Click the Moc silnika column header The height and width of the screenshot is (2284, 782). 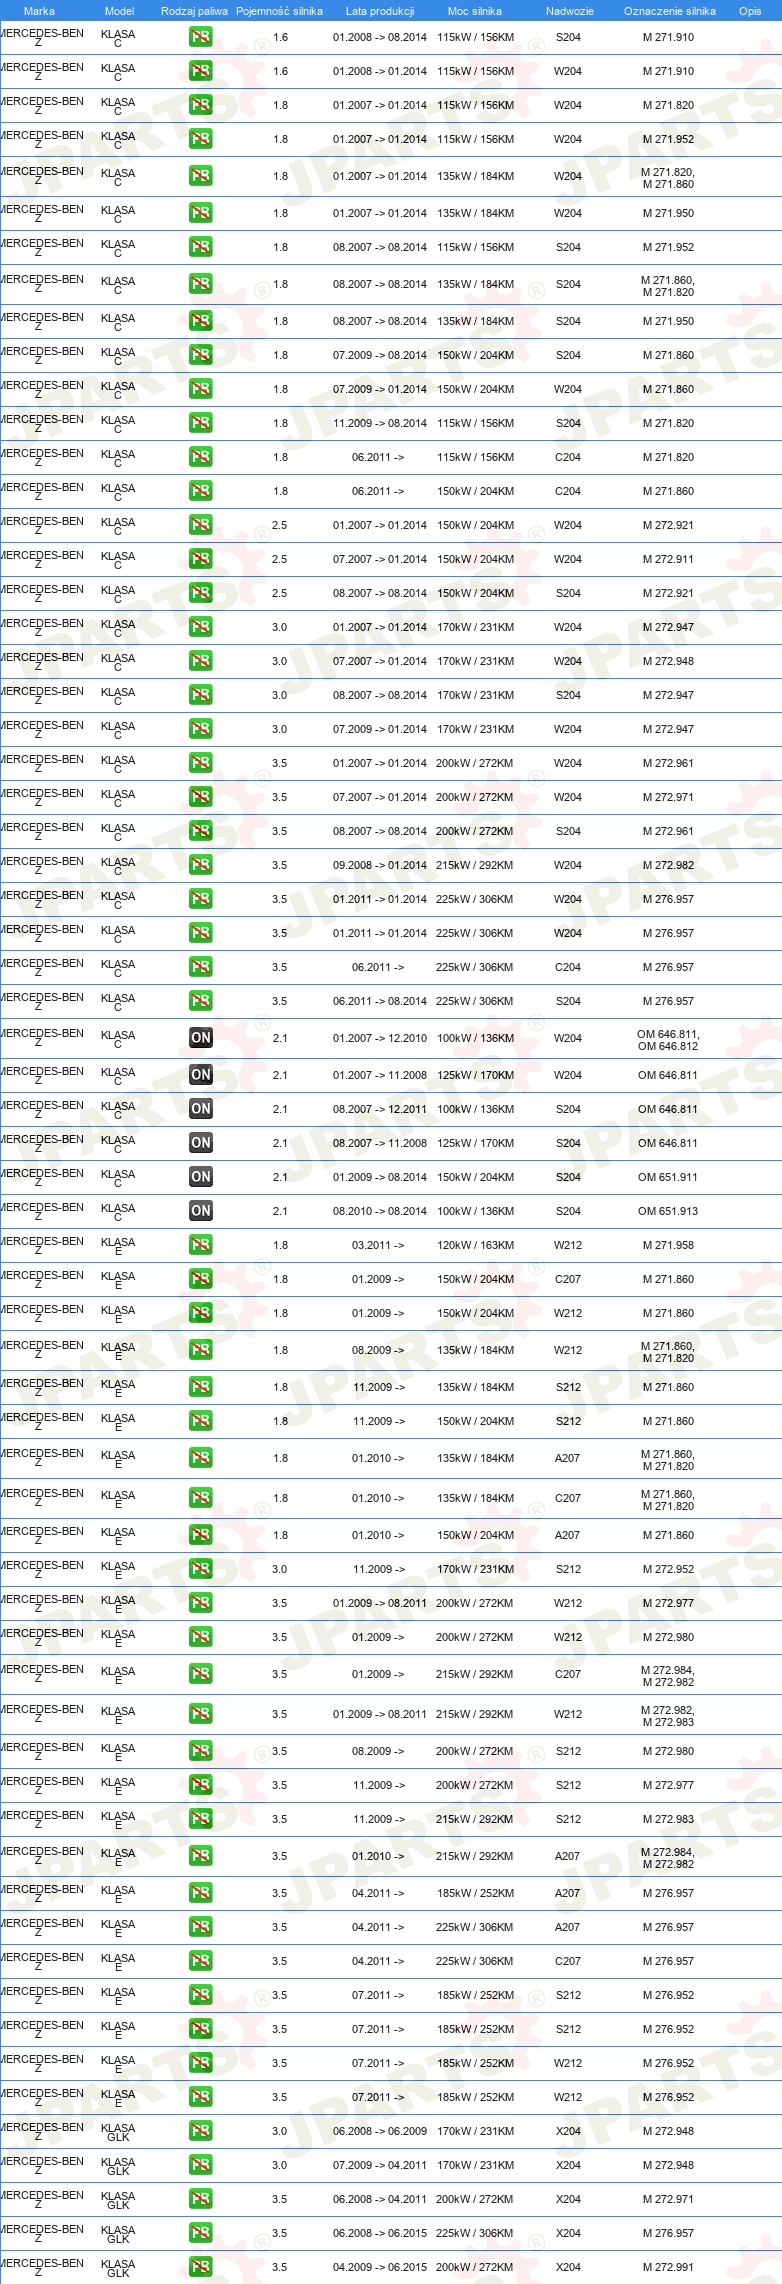click(x=475, y=11)
